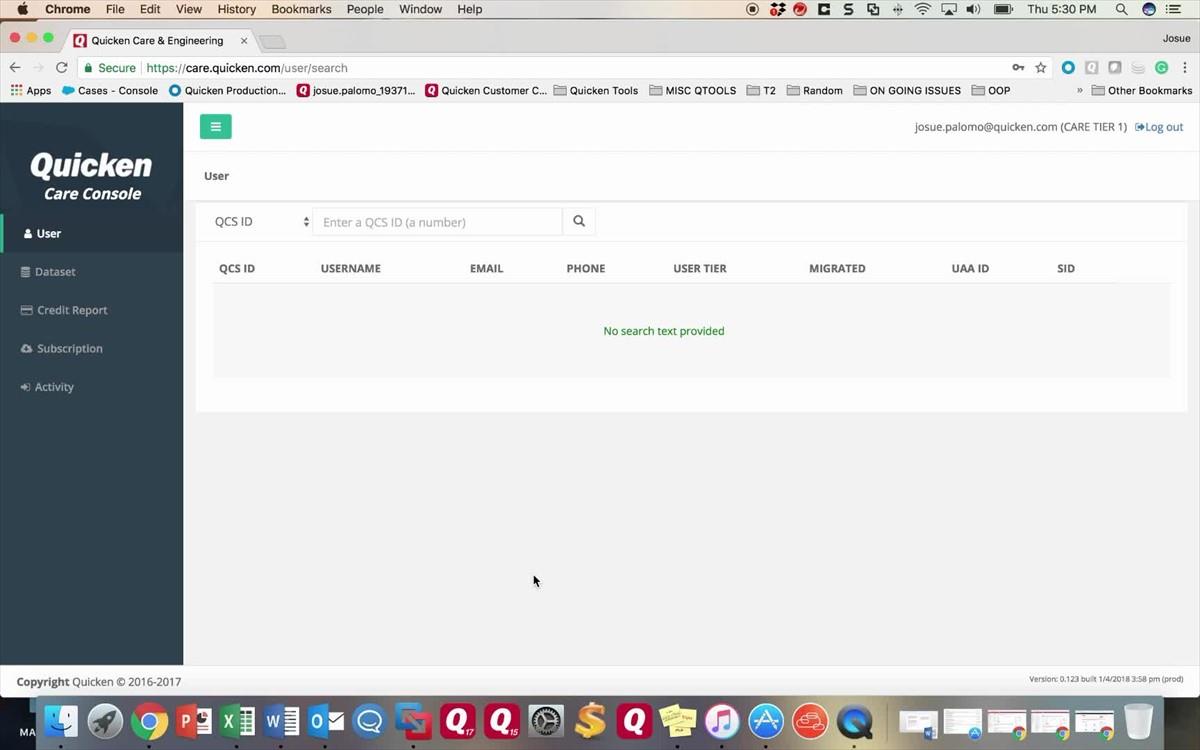Image resolution: width=1200 pixels, height=750 pixels.
Task: Open Activity in the sidebar
Action: click(x=54, y=387)
